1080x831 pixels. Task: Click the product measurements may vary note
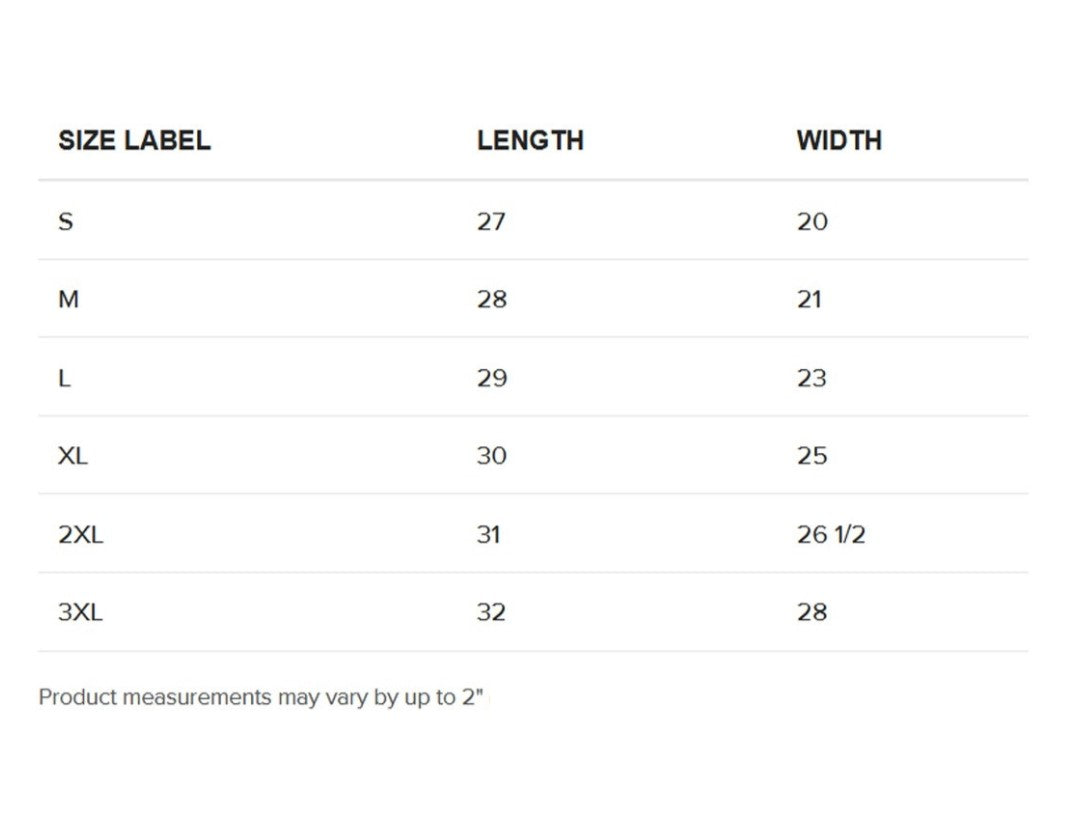point(260,697)
